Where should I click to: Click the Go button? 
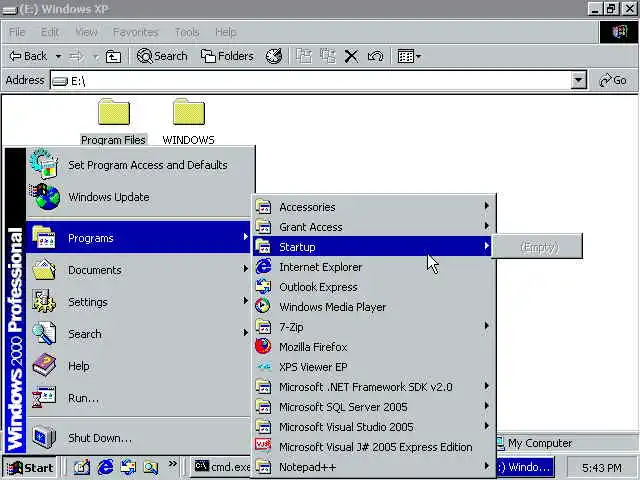point(613,80)
